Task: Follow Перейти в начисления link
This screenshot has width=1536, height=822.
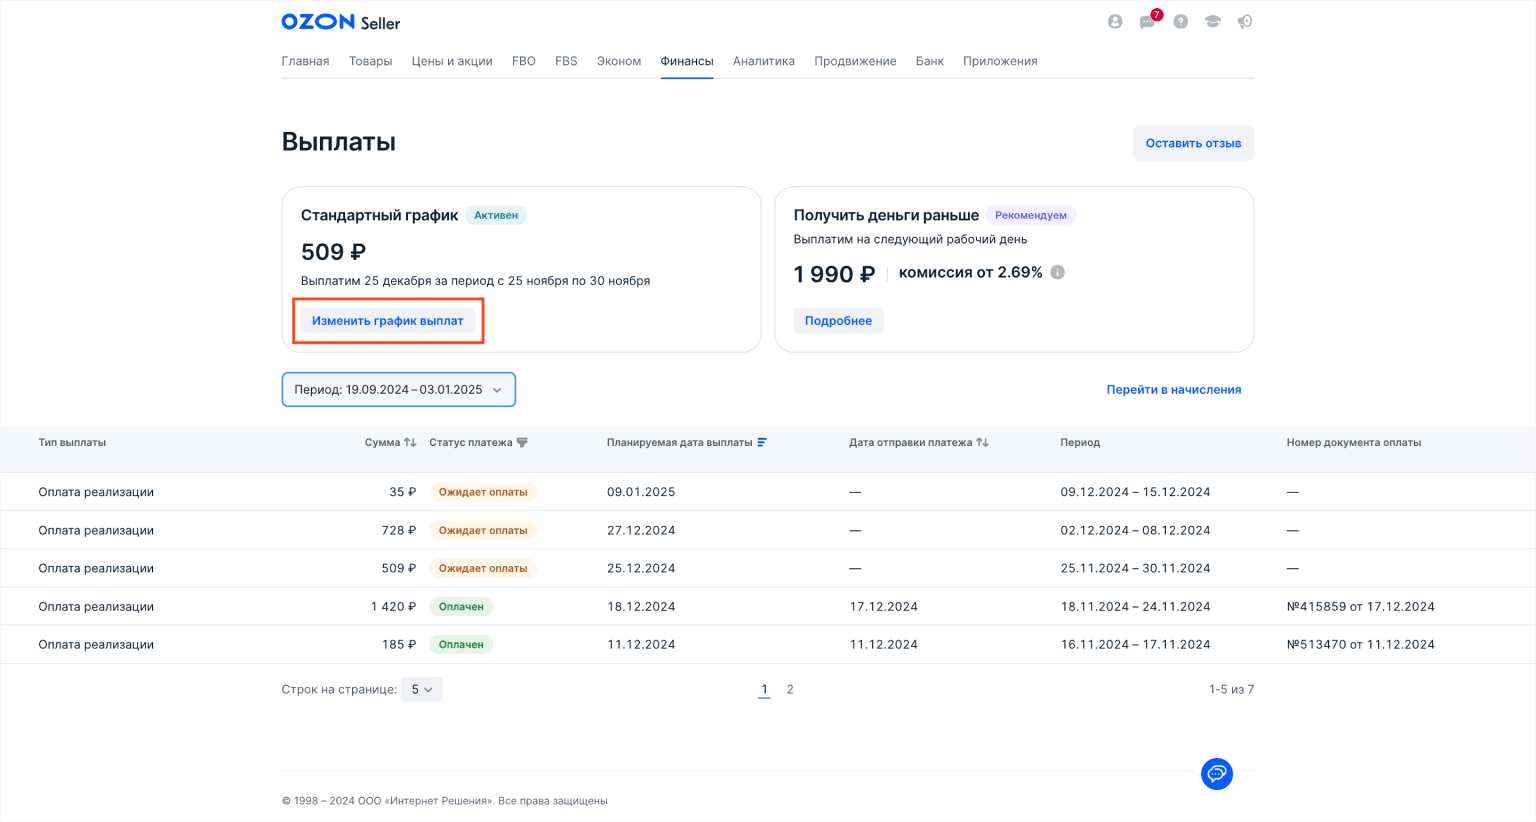Action: 1174,389
